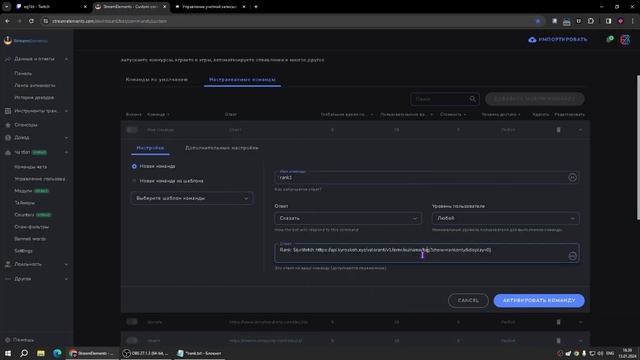Toggle switch on the last command row
640x360 pixels.
click(x=132, y=340)
